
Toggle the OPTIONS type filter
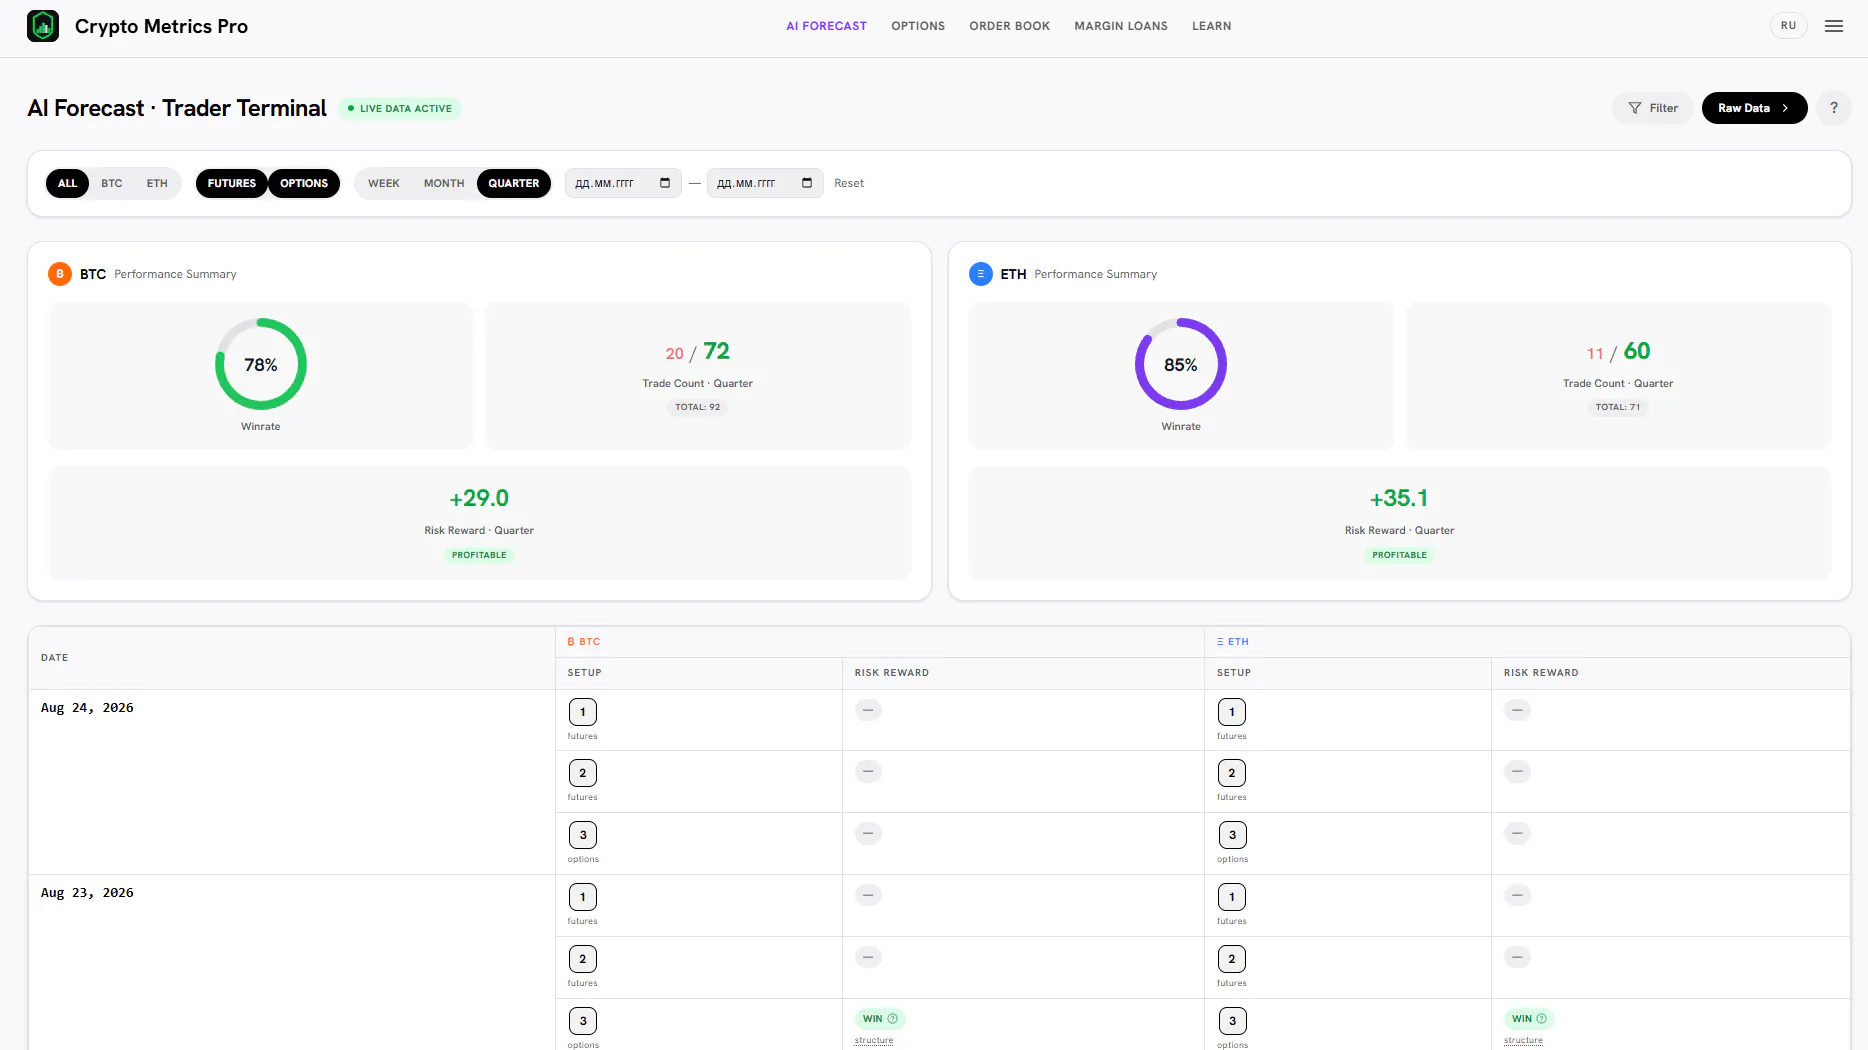(304, 183)
